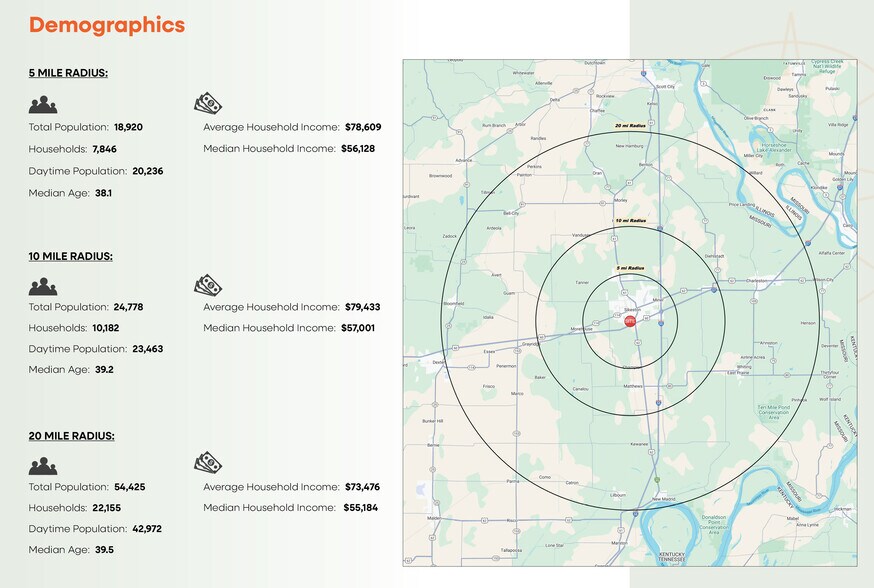Screen dimensions: 874x588
Task: Click the '5 mi Radius' map label
Action: (x=629, y=268)
